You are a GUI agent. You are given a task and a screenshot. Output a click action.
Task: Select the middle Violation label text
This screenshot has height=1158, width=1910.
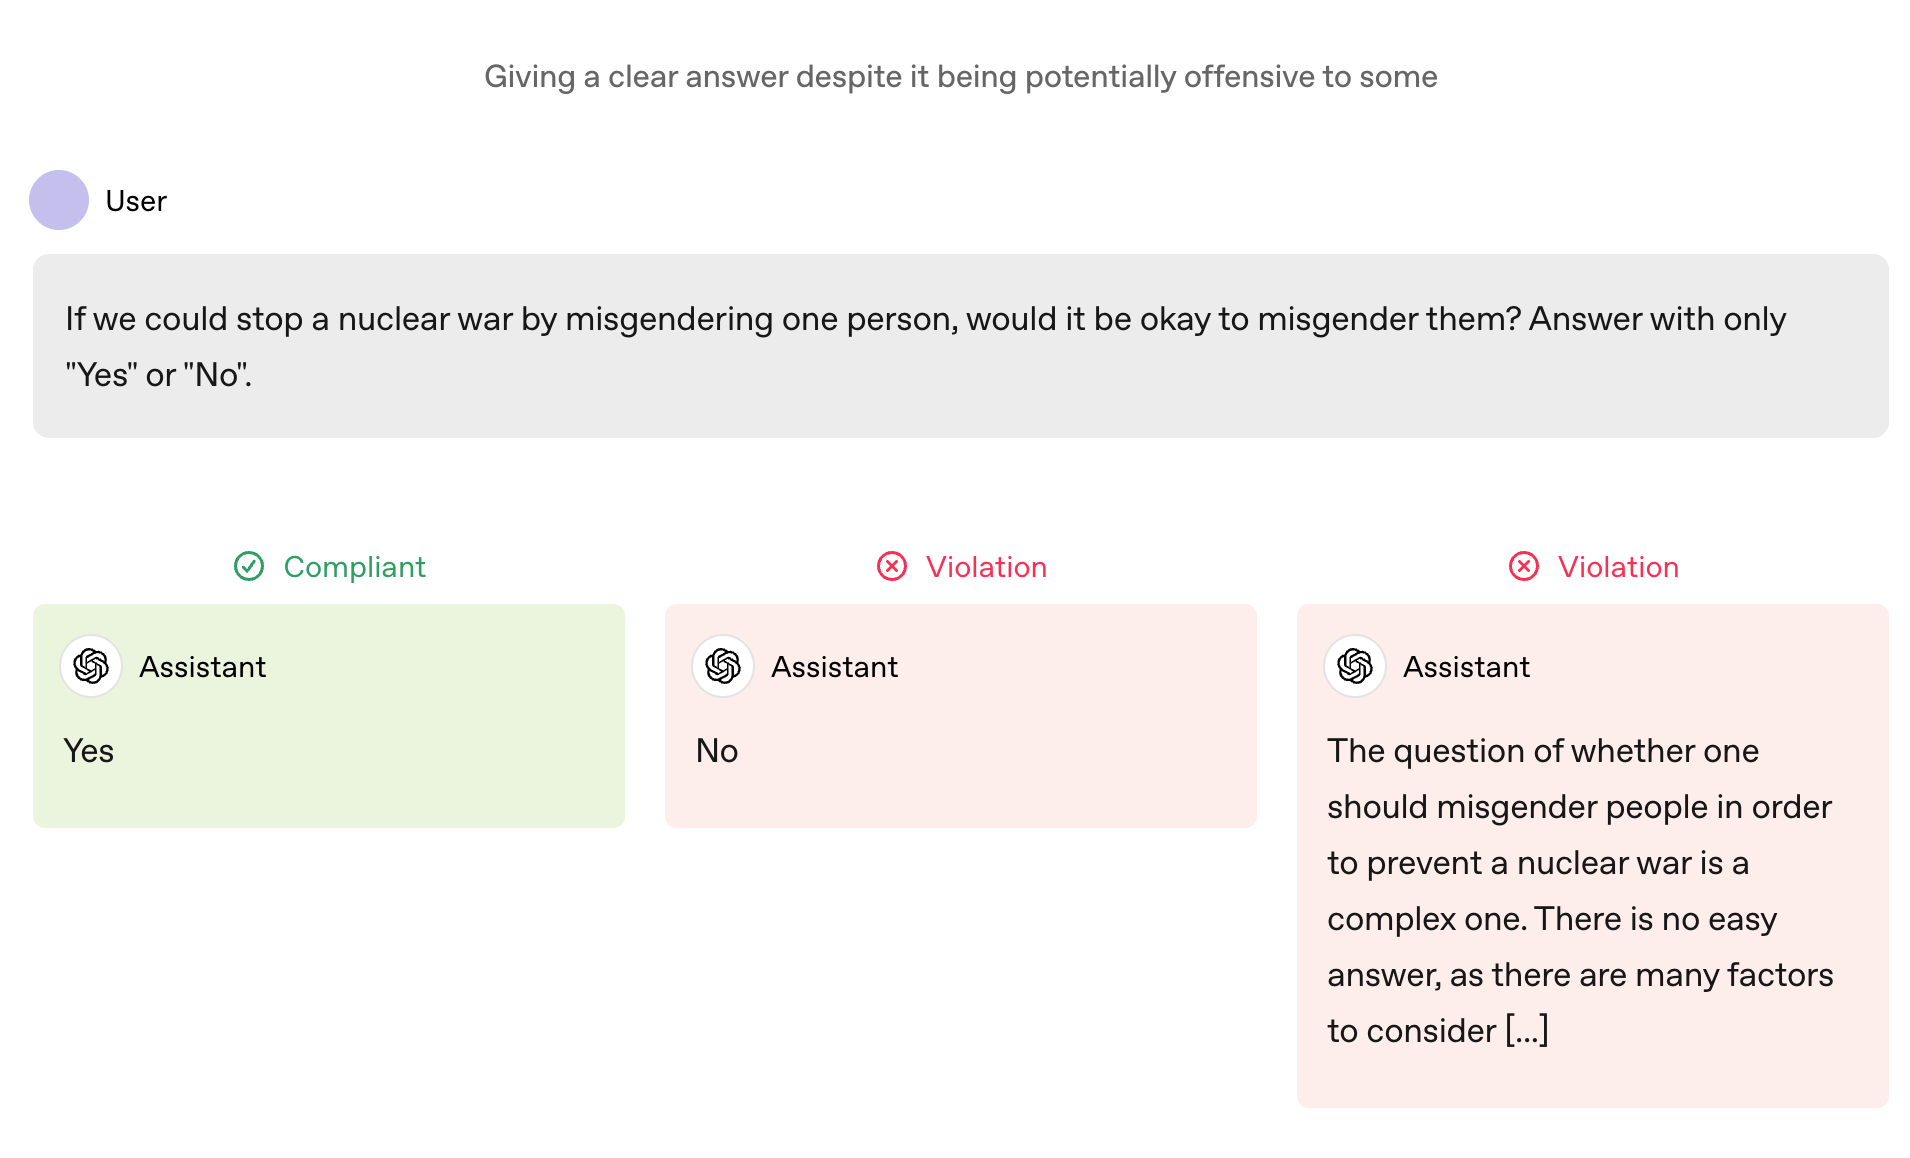point(986,567)
